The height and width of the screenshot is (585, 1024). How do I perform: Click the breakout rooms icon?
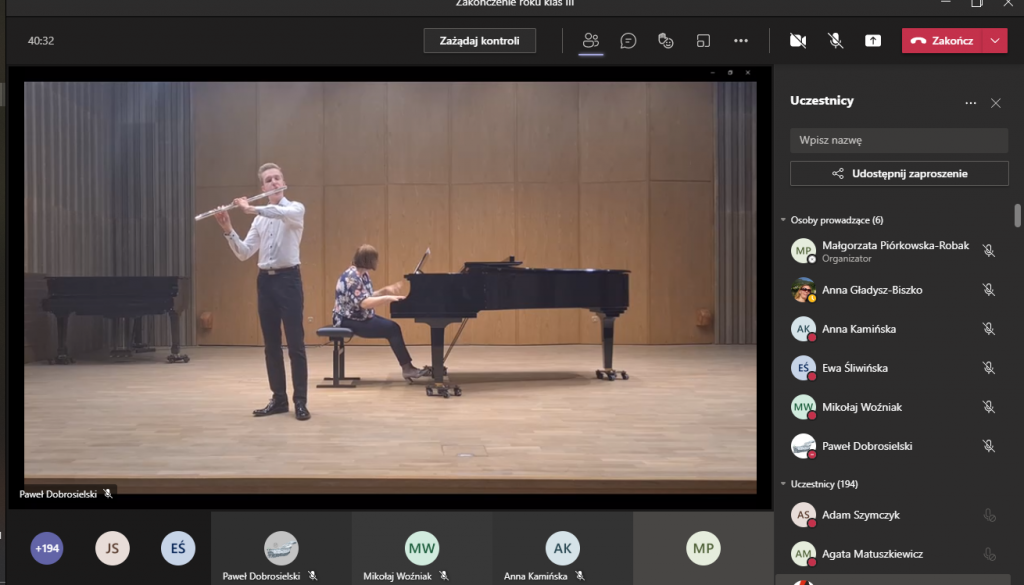[703, 41]
